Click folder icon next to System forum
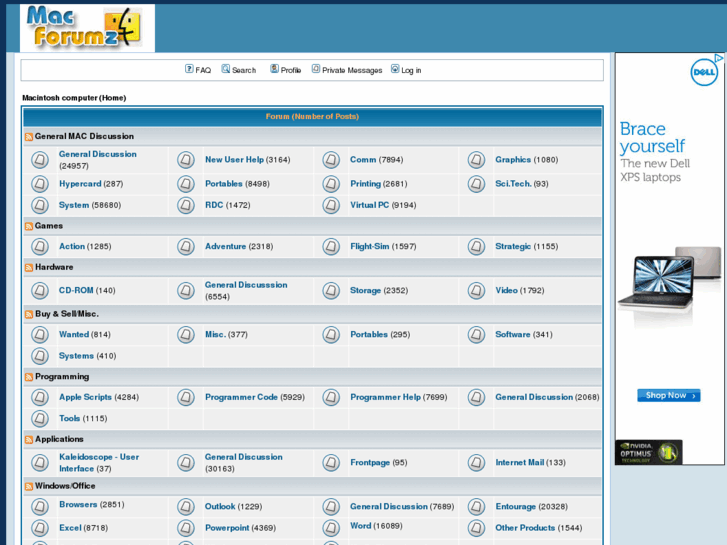Image resolution: width=727 pixels, height=545 pixels. 40,205
